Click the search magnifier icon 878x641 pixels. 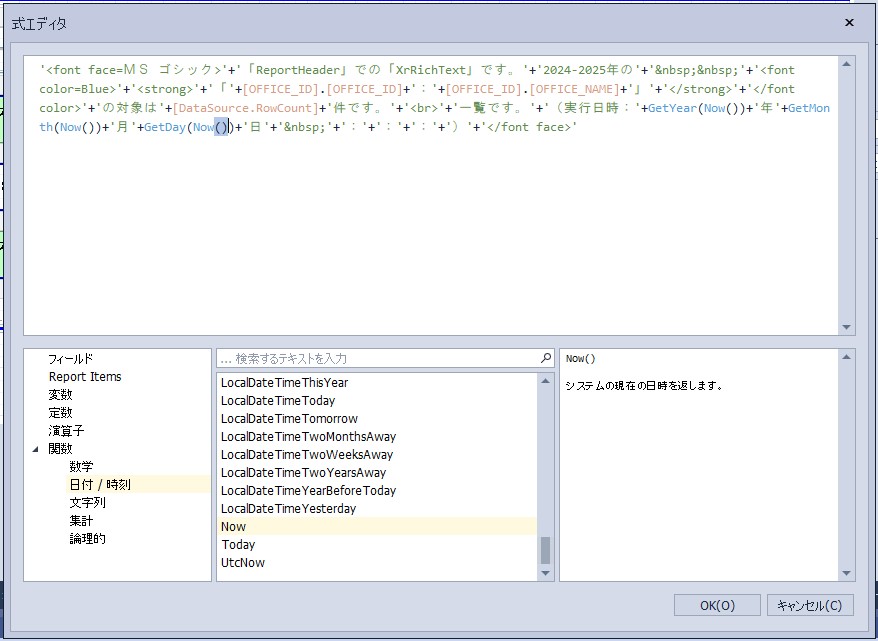545,358
